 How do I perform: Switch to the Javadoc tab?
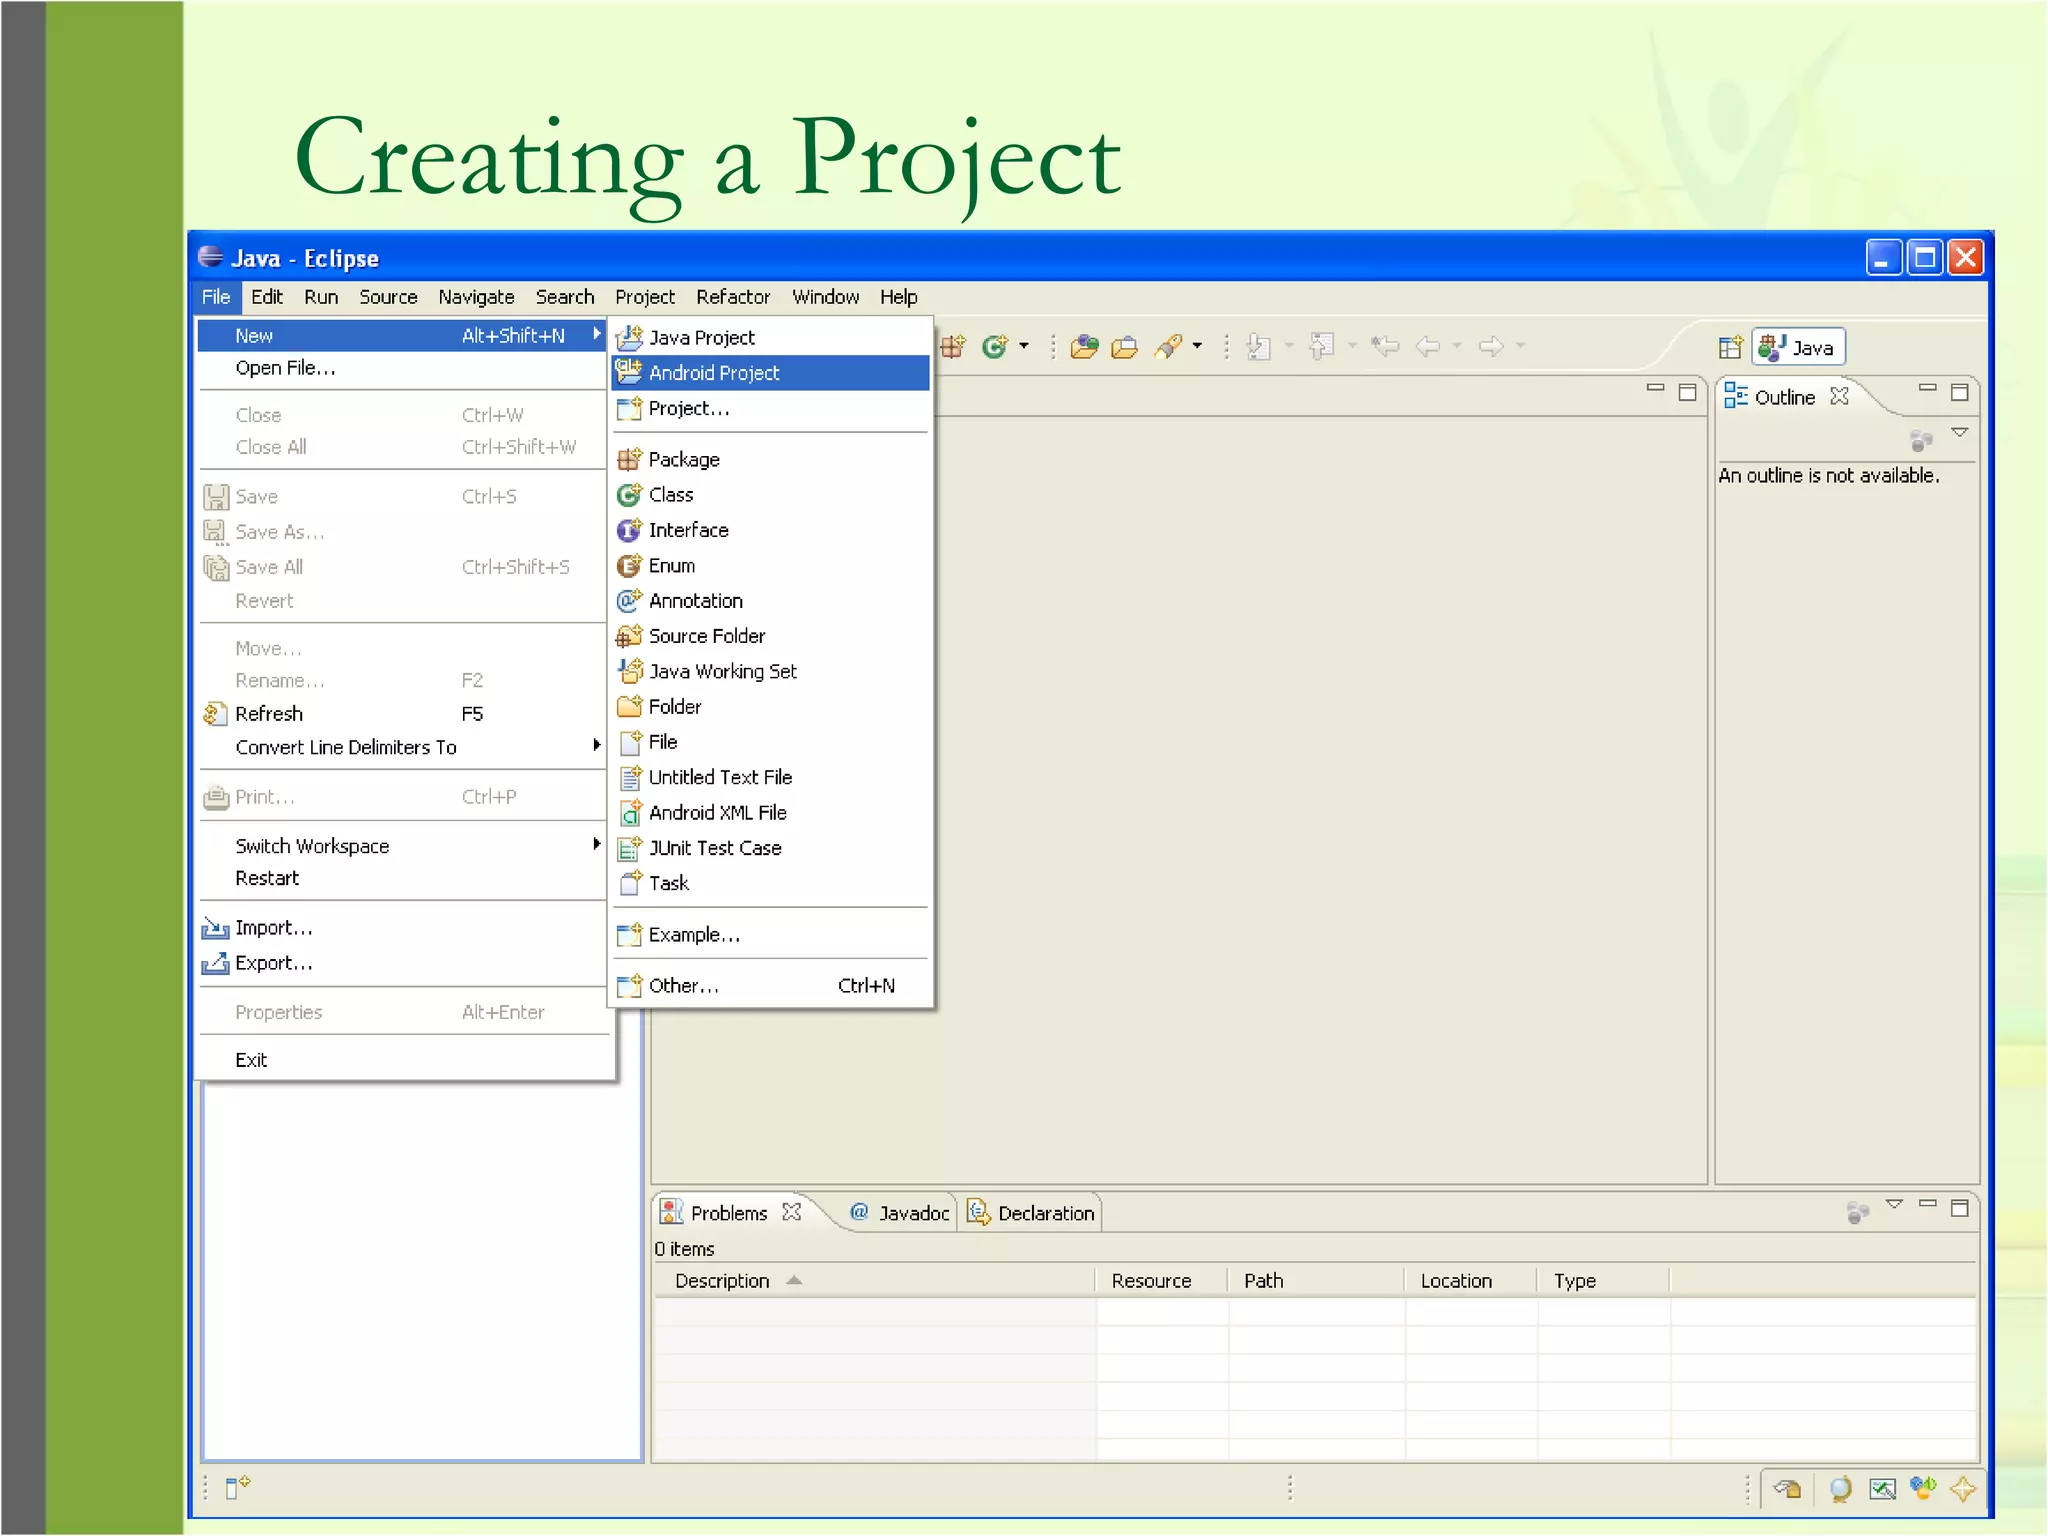pyautogui.click(x=899, y=1213)
